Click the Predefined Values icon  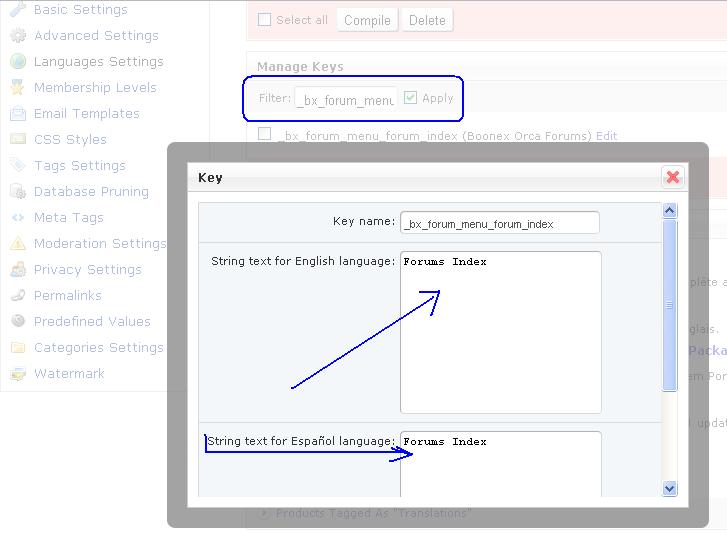[18, 321]
